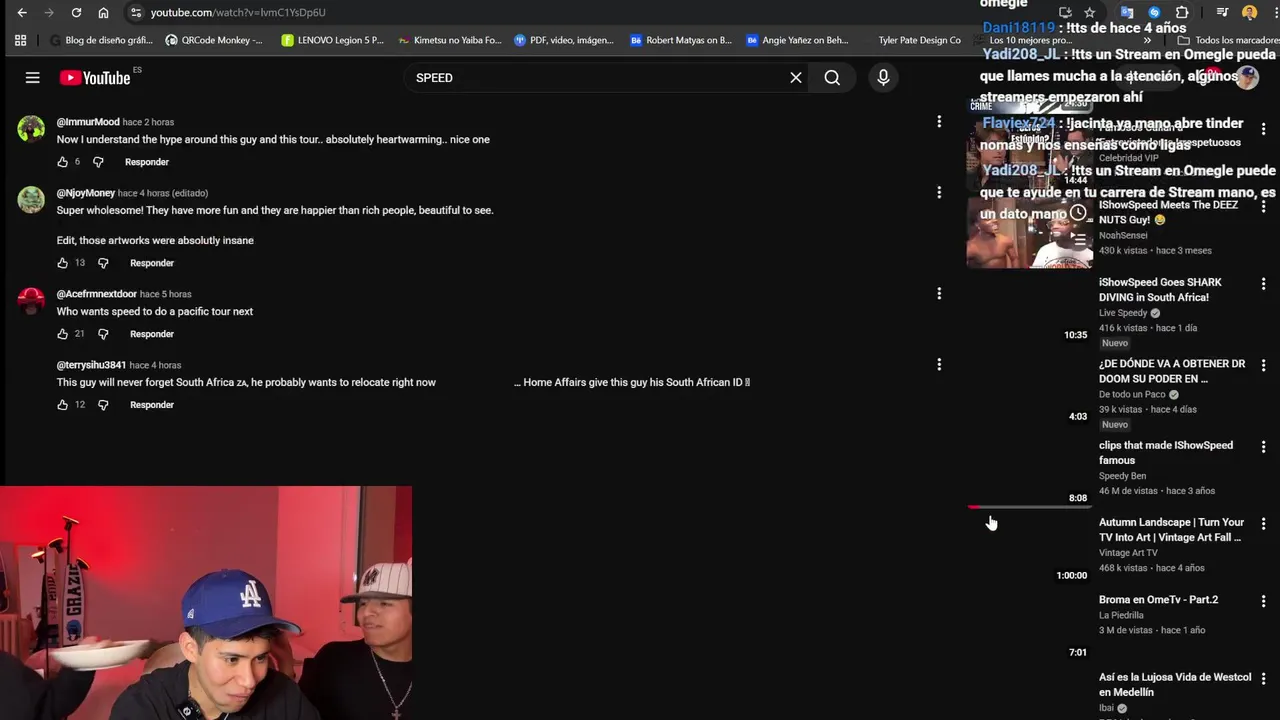Open the Chrome profile avatar

(x=1249, y=12)
